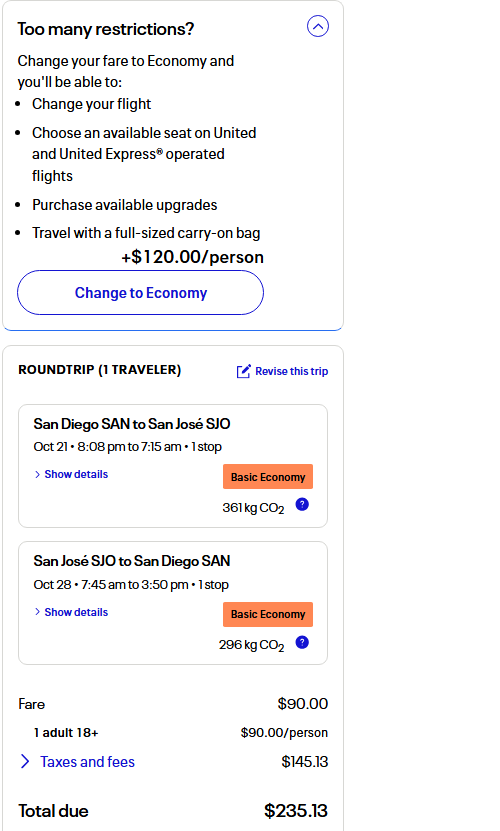Click the help icon next to 361 kg CO2

(302, 505)
